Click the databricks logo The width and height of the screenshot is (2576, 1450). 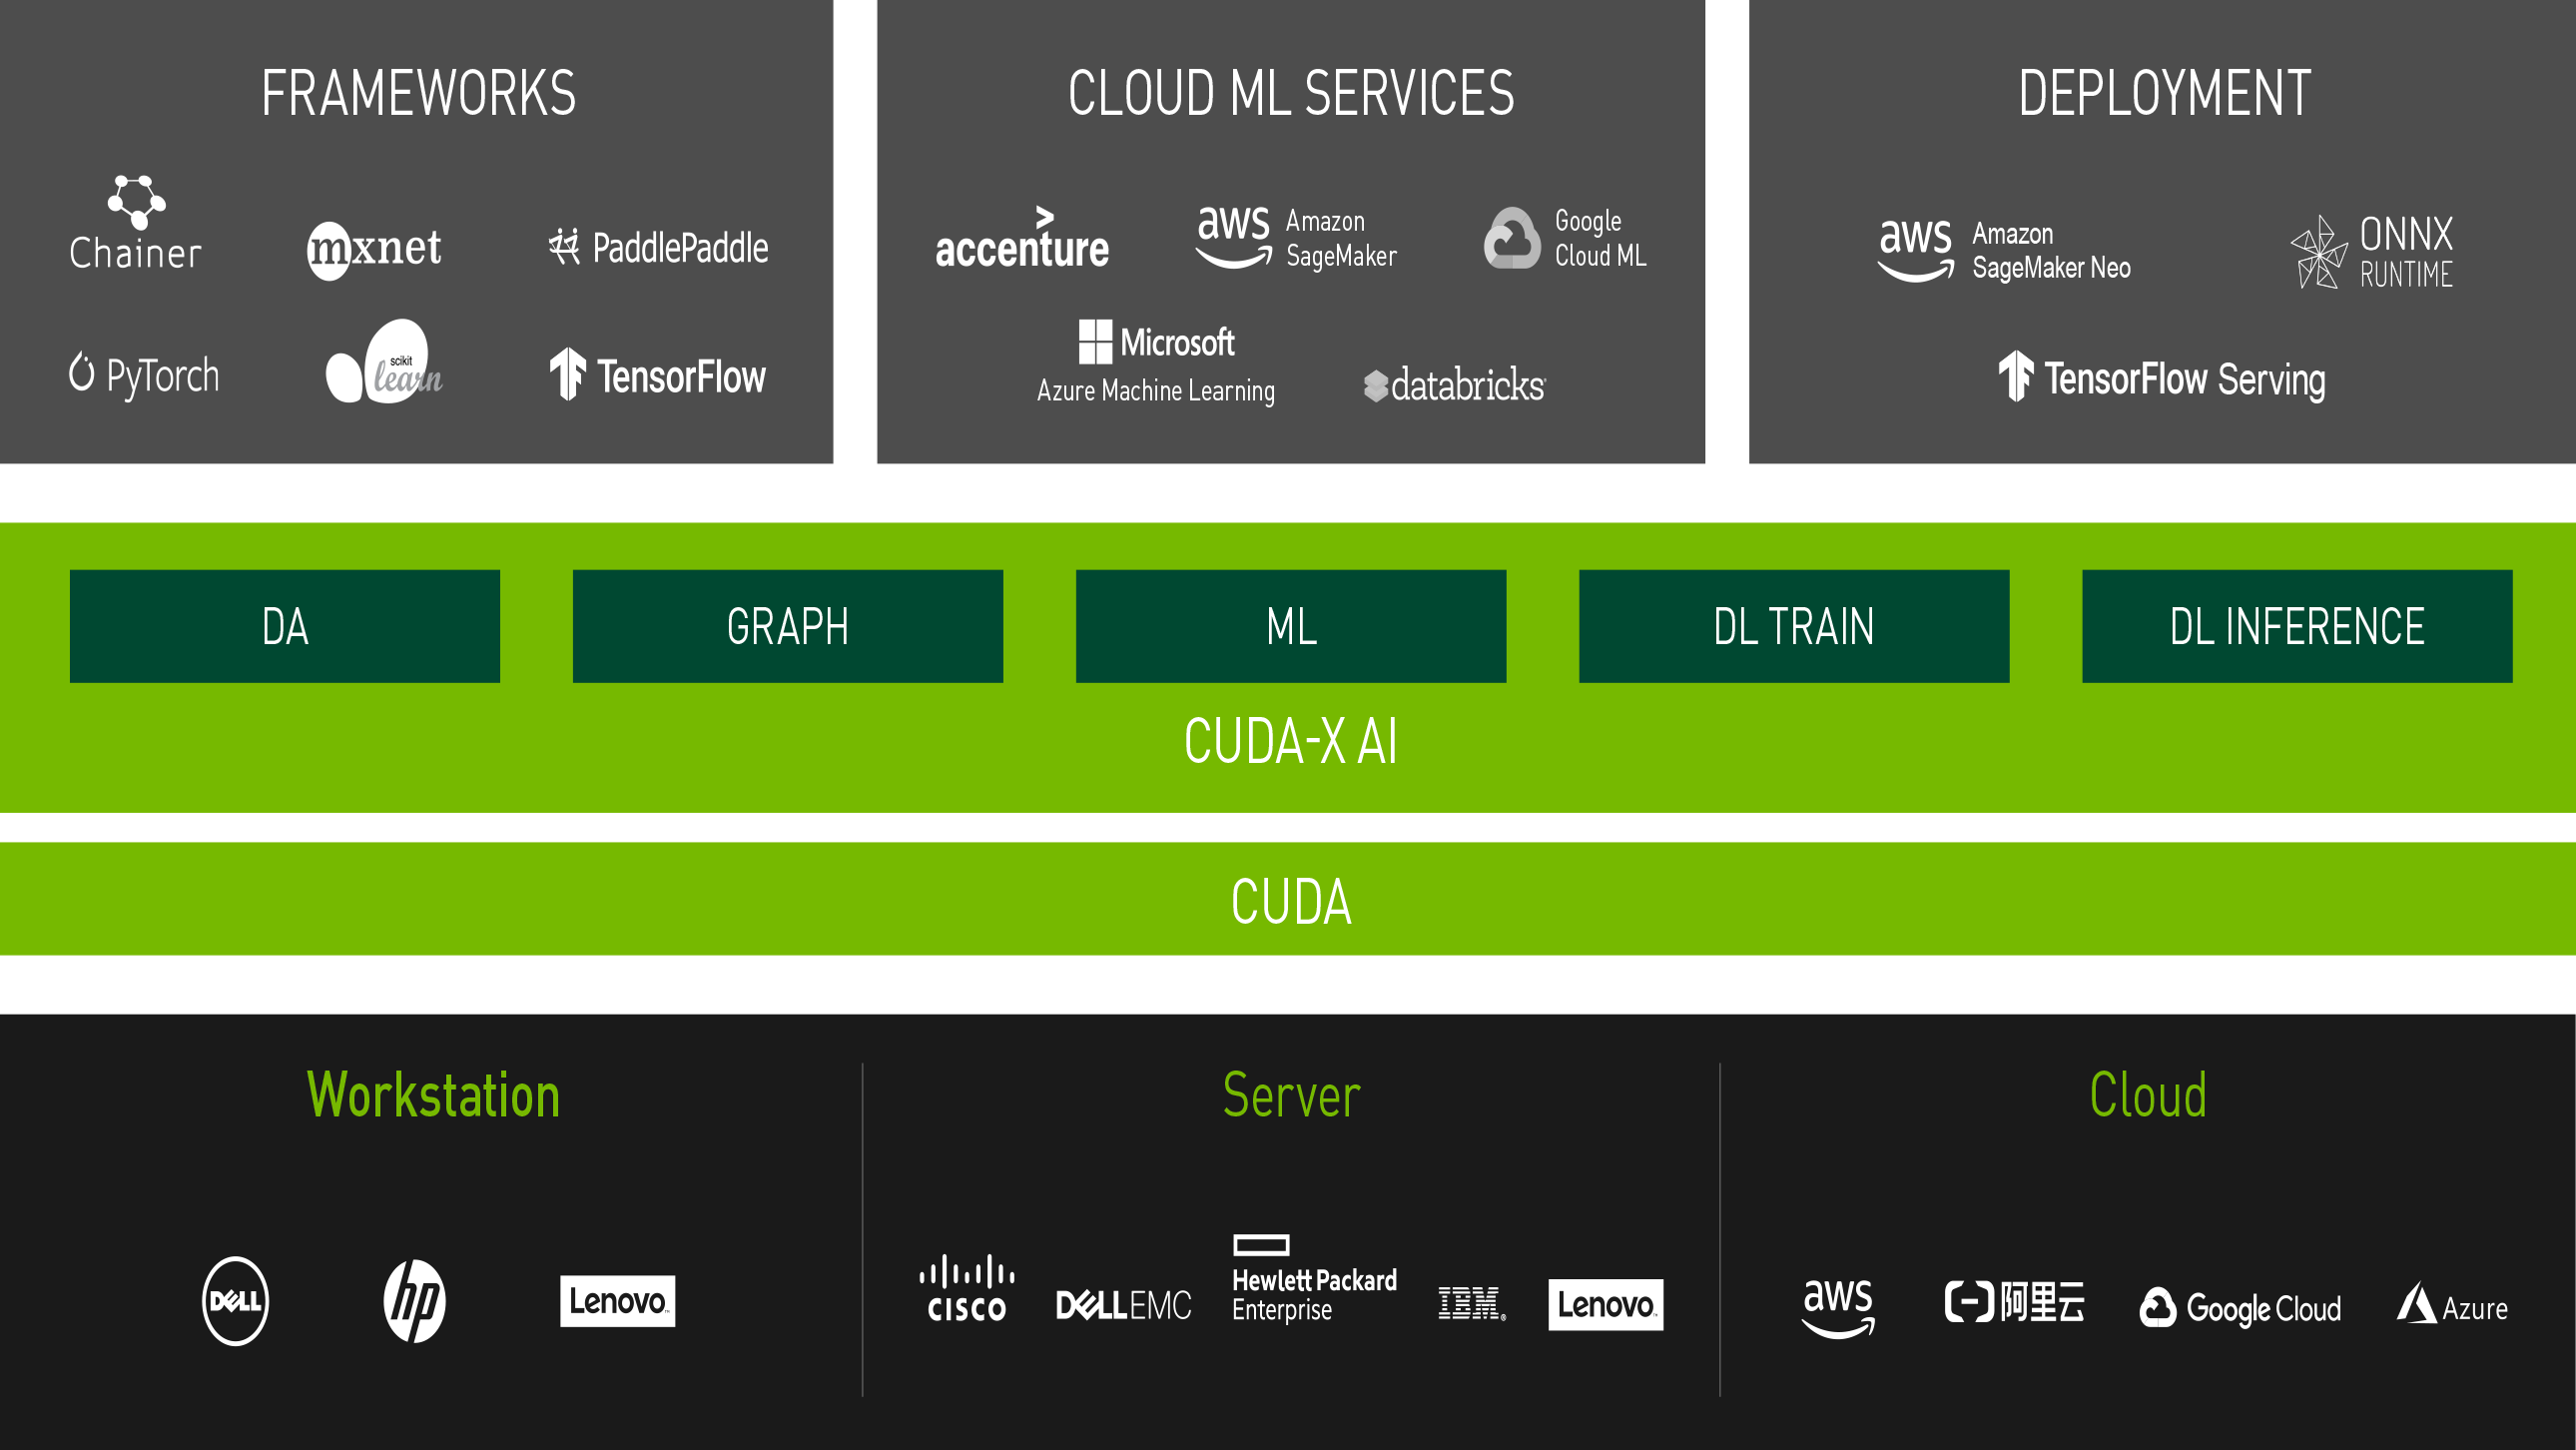click(x=1454, y=385)
